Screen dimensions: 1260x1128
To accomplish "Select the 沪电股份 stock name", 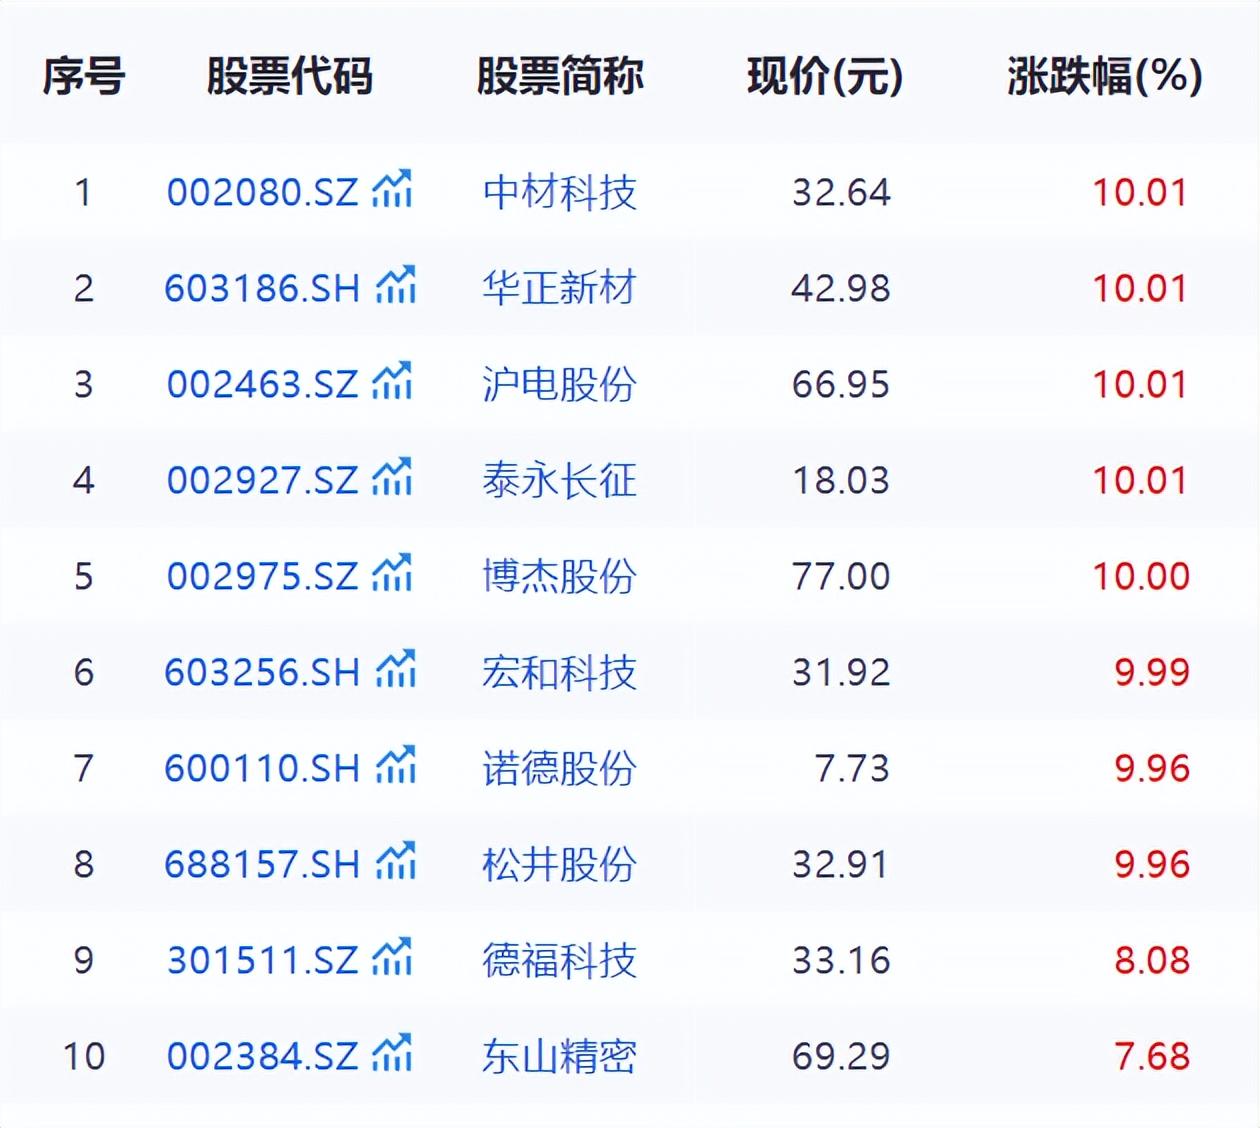I will (x=559, y=384).
